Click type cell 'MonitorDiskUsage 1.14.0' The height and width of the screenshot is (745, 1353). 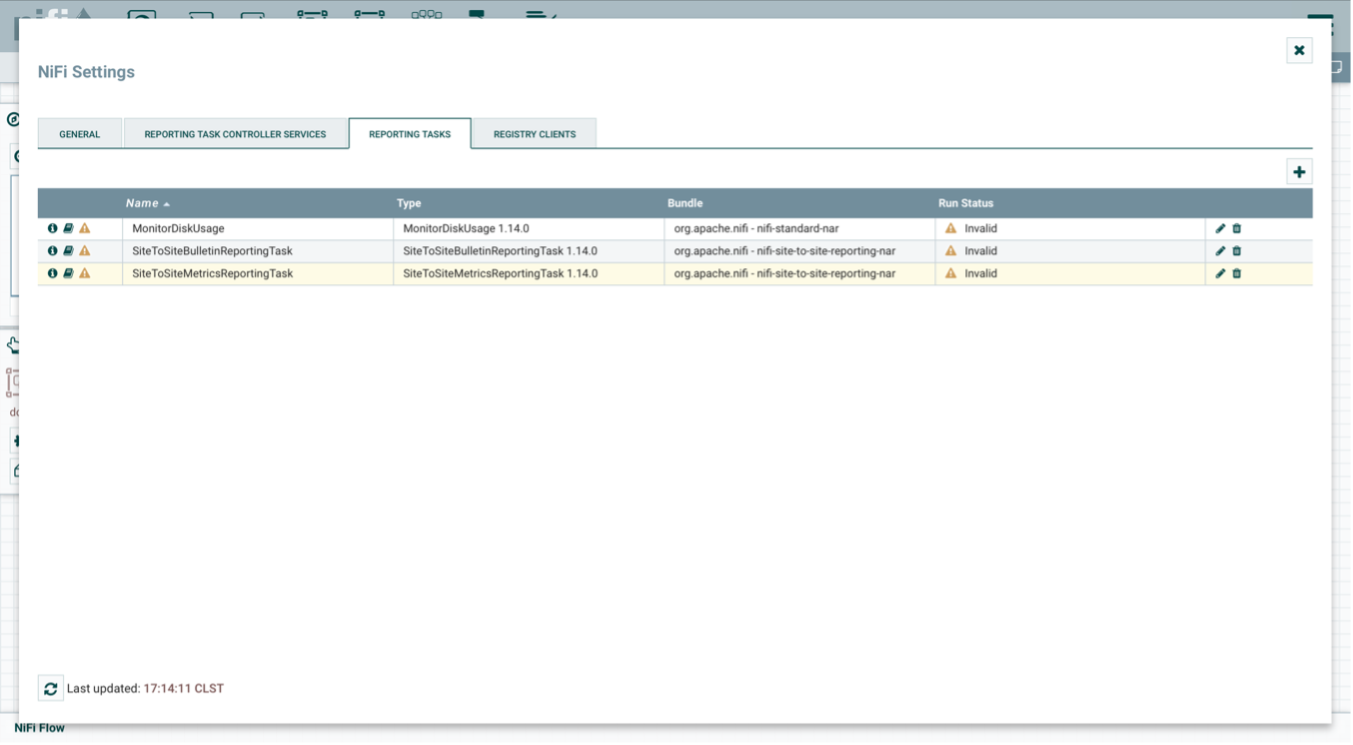[x=529, y=228]
